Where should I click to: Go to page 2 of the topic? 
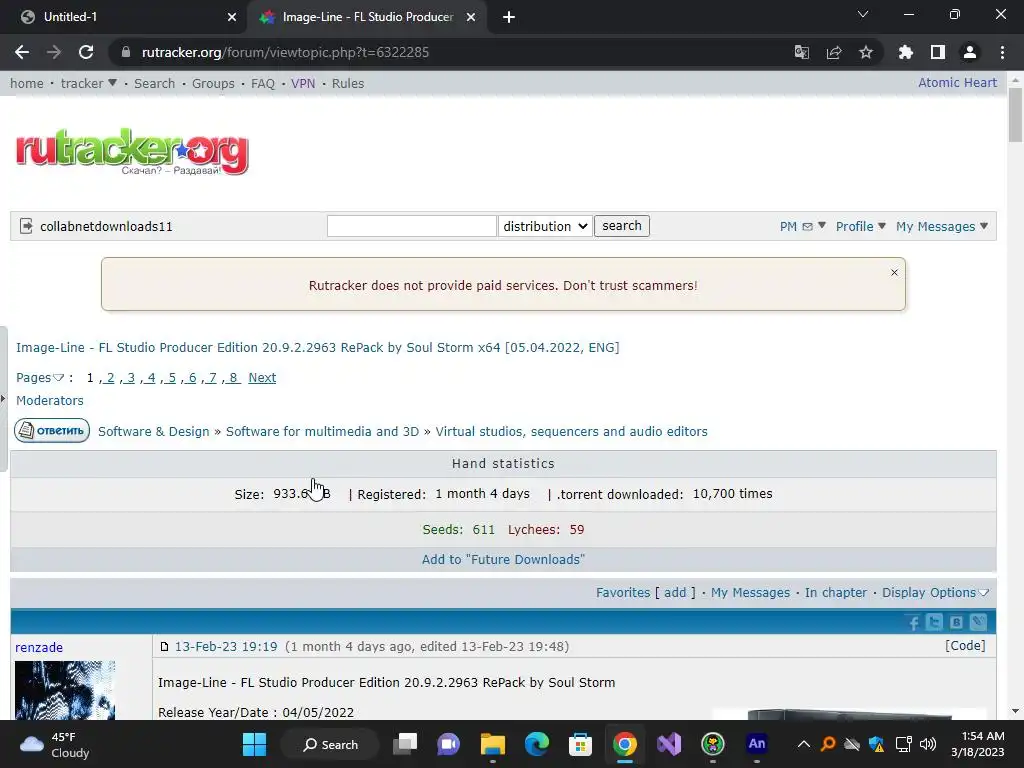pos(110,377)
